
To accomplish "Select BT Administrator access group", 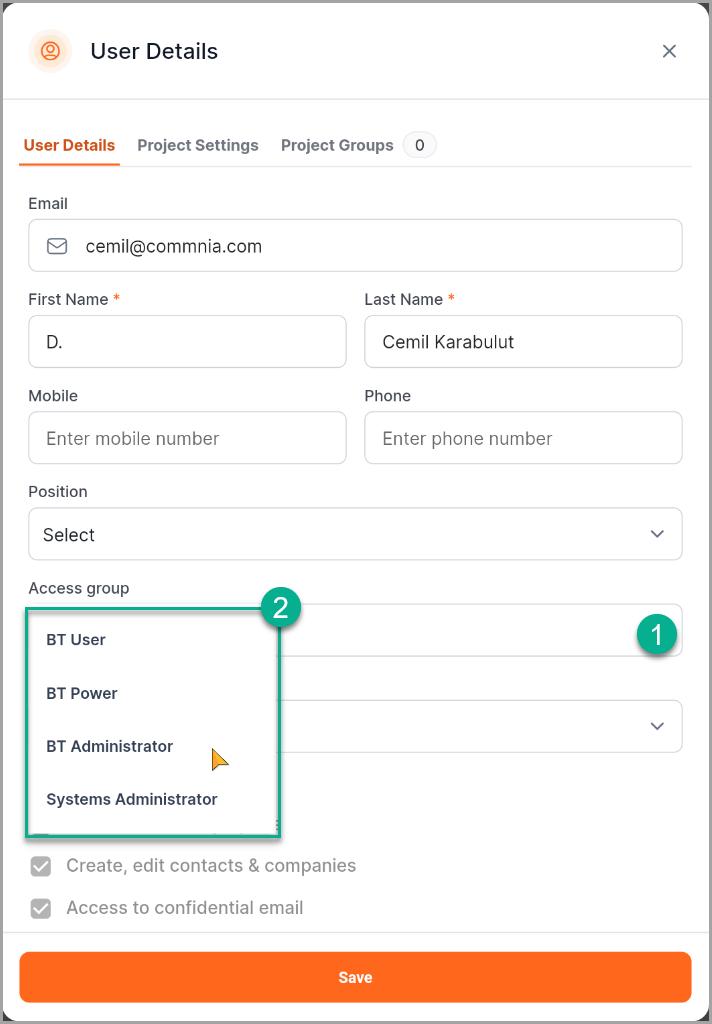I will tap(110, 746).
